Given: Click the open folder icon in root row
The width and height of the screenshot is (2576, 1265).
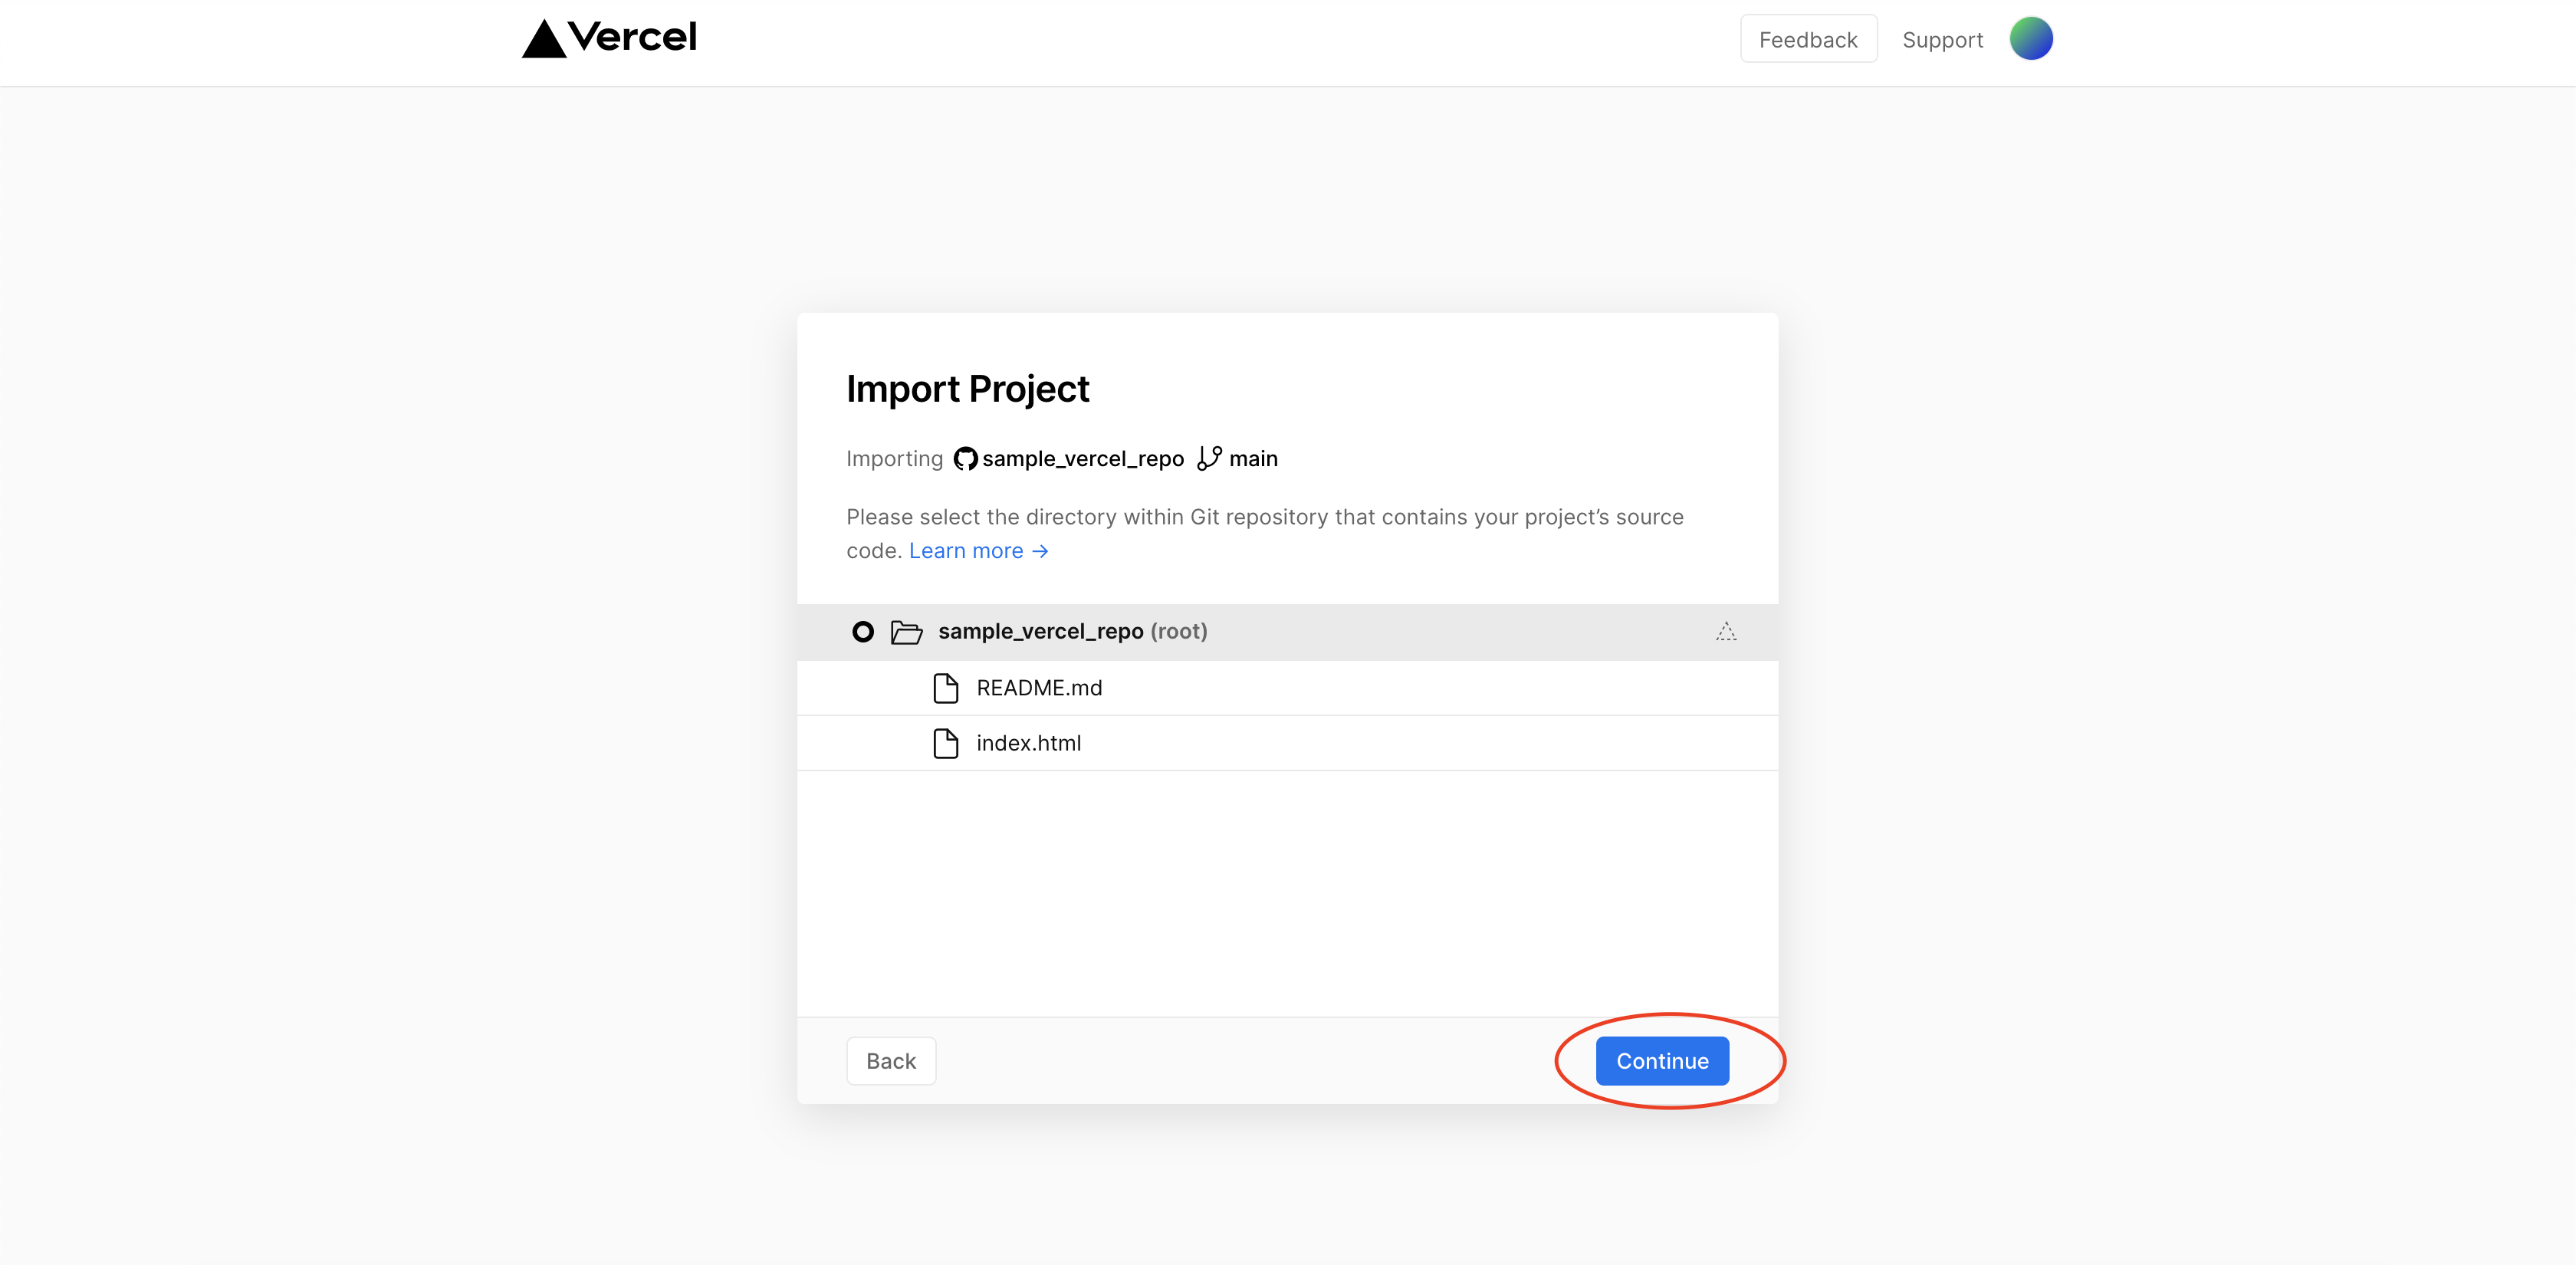Looking at the screenshot, I should click(906, 632).
